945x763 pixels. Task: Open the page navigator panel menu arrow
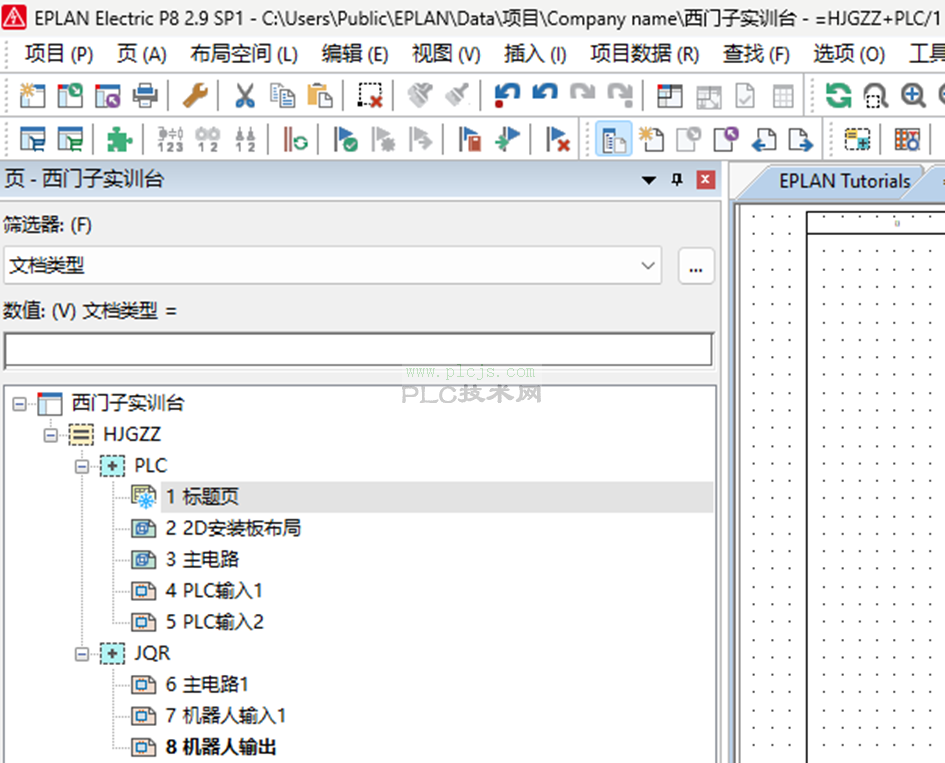[x=648, y=180]
